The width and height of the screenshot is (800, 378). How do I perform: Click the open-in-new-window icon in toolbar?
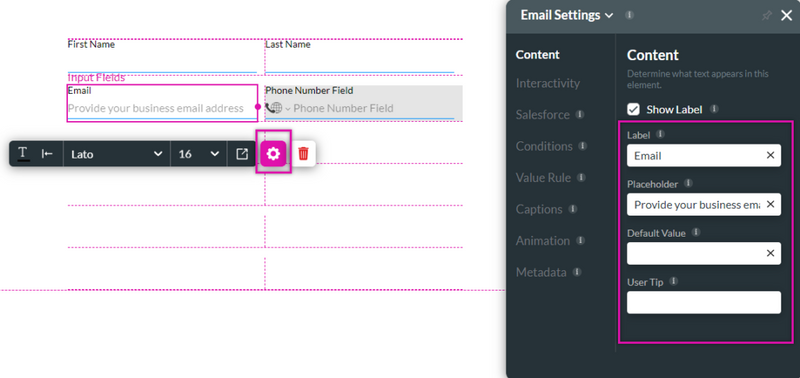(242, 154)
